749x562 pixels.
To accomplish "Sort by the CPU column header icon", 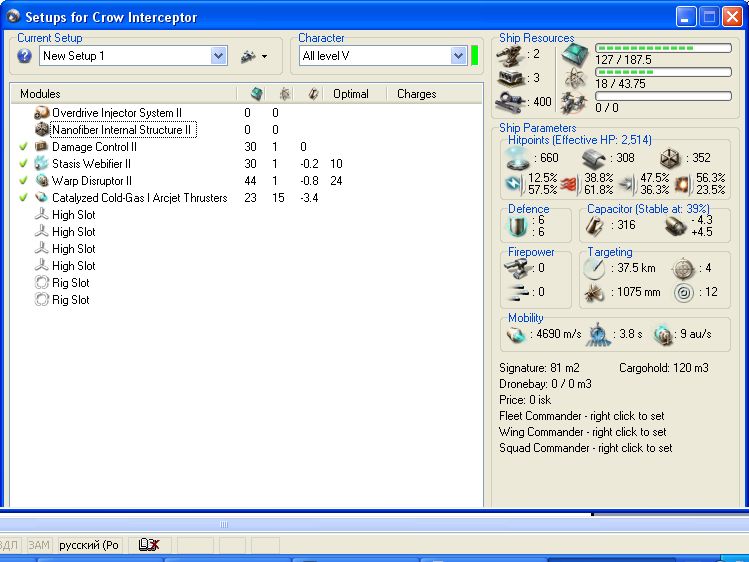I will point(257,94).
